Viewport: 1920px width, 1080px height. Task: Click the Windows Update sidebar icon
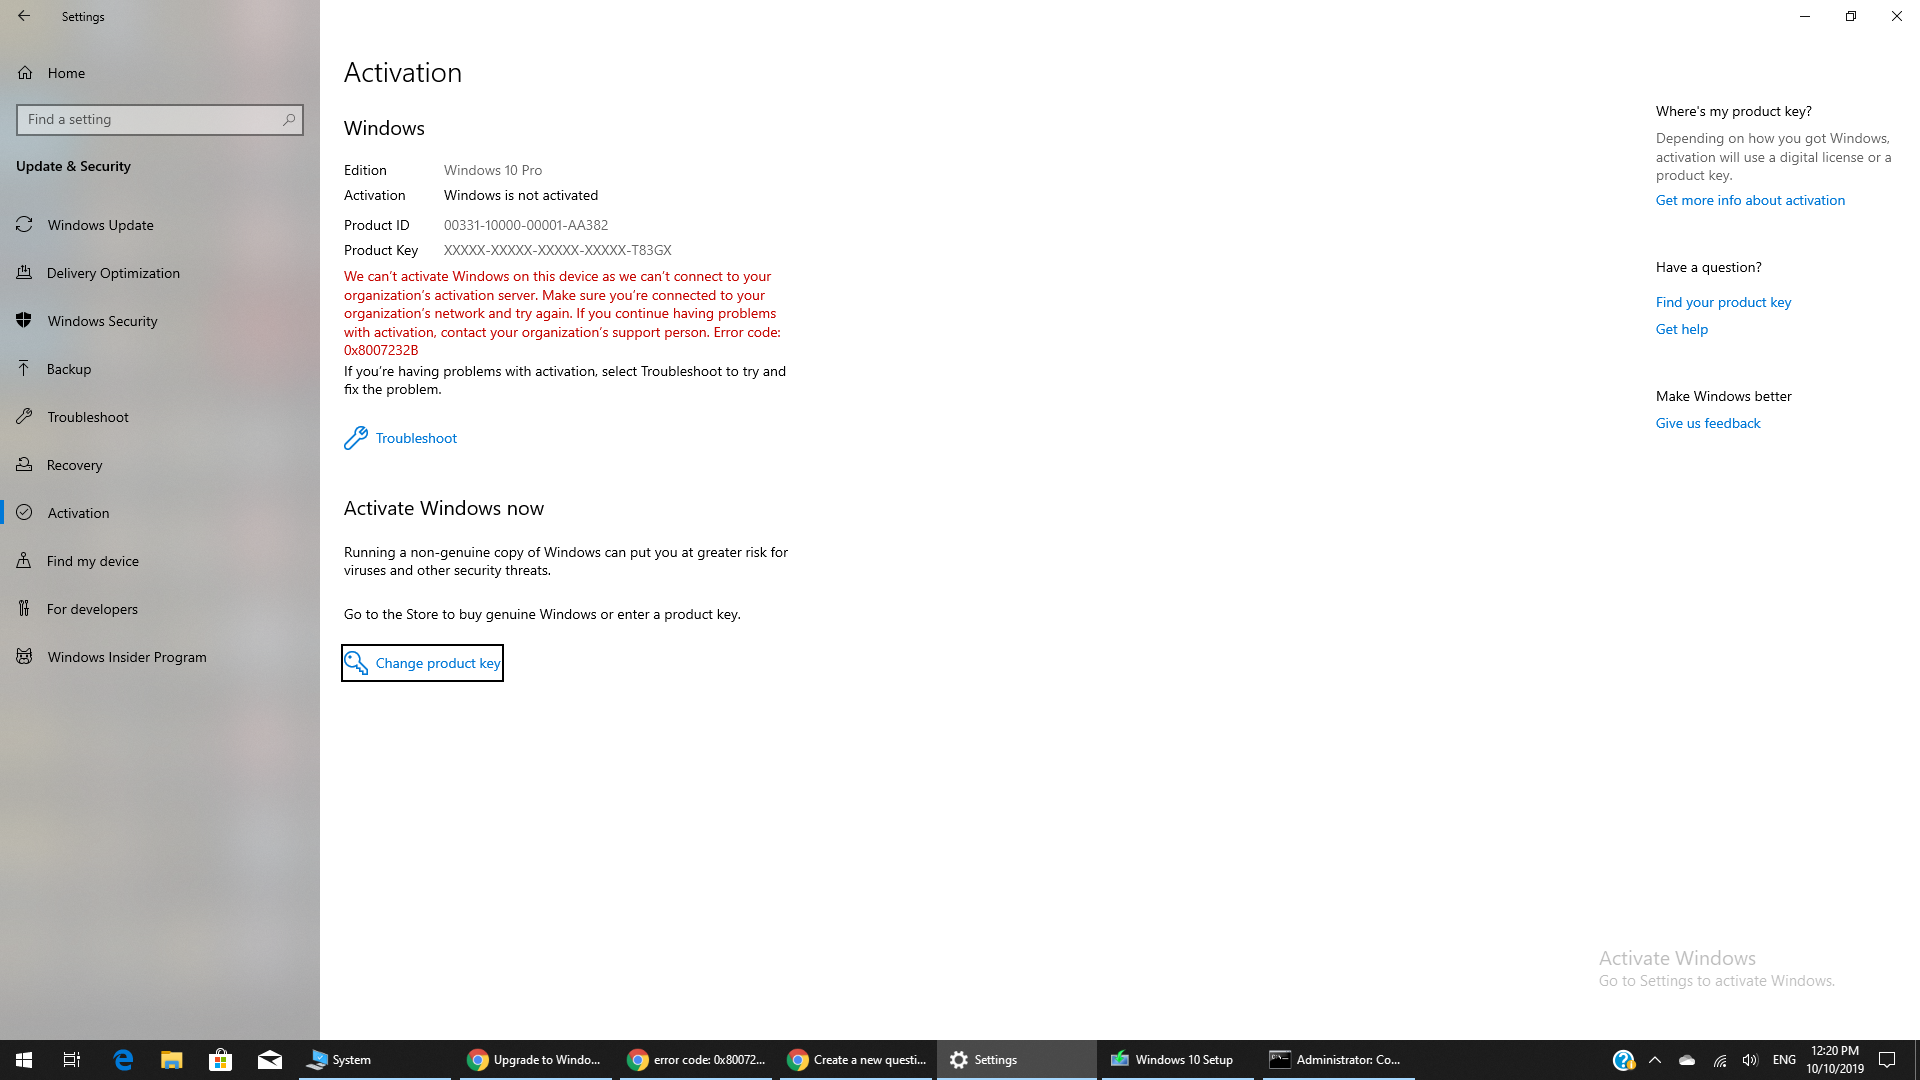tap(24, 225)
